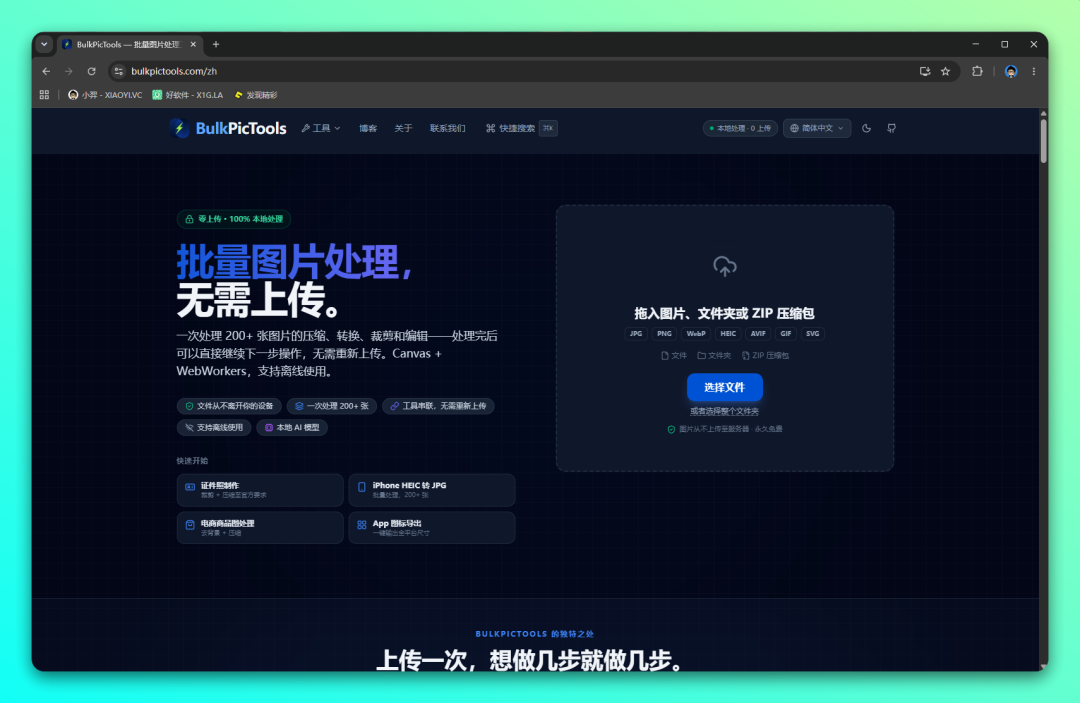
Task: Select the JPG format tag
Action: click(636, 333)
